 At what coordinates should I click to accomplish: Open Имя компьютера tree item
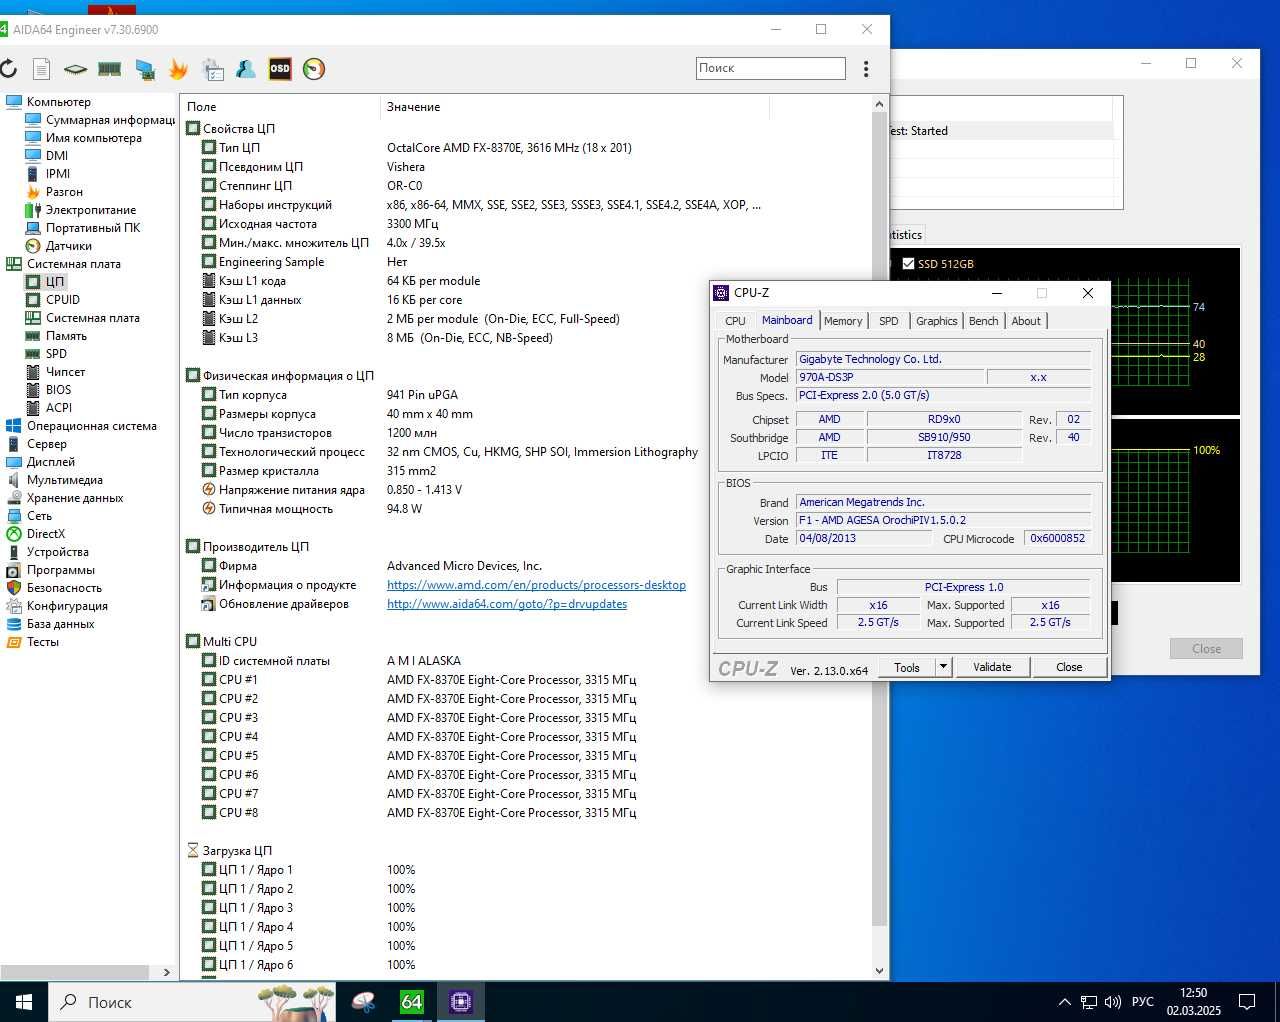(93, 138)
